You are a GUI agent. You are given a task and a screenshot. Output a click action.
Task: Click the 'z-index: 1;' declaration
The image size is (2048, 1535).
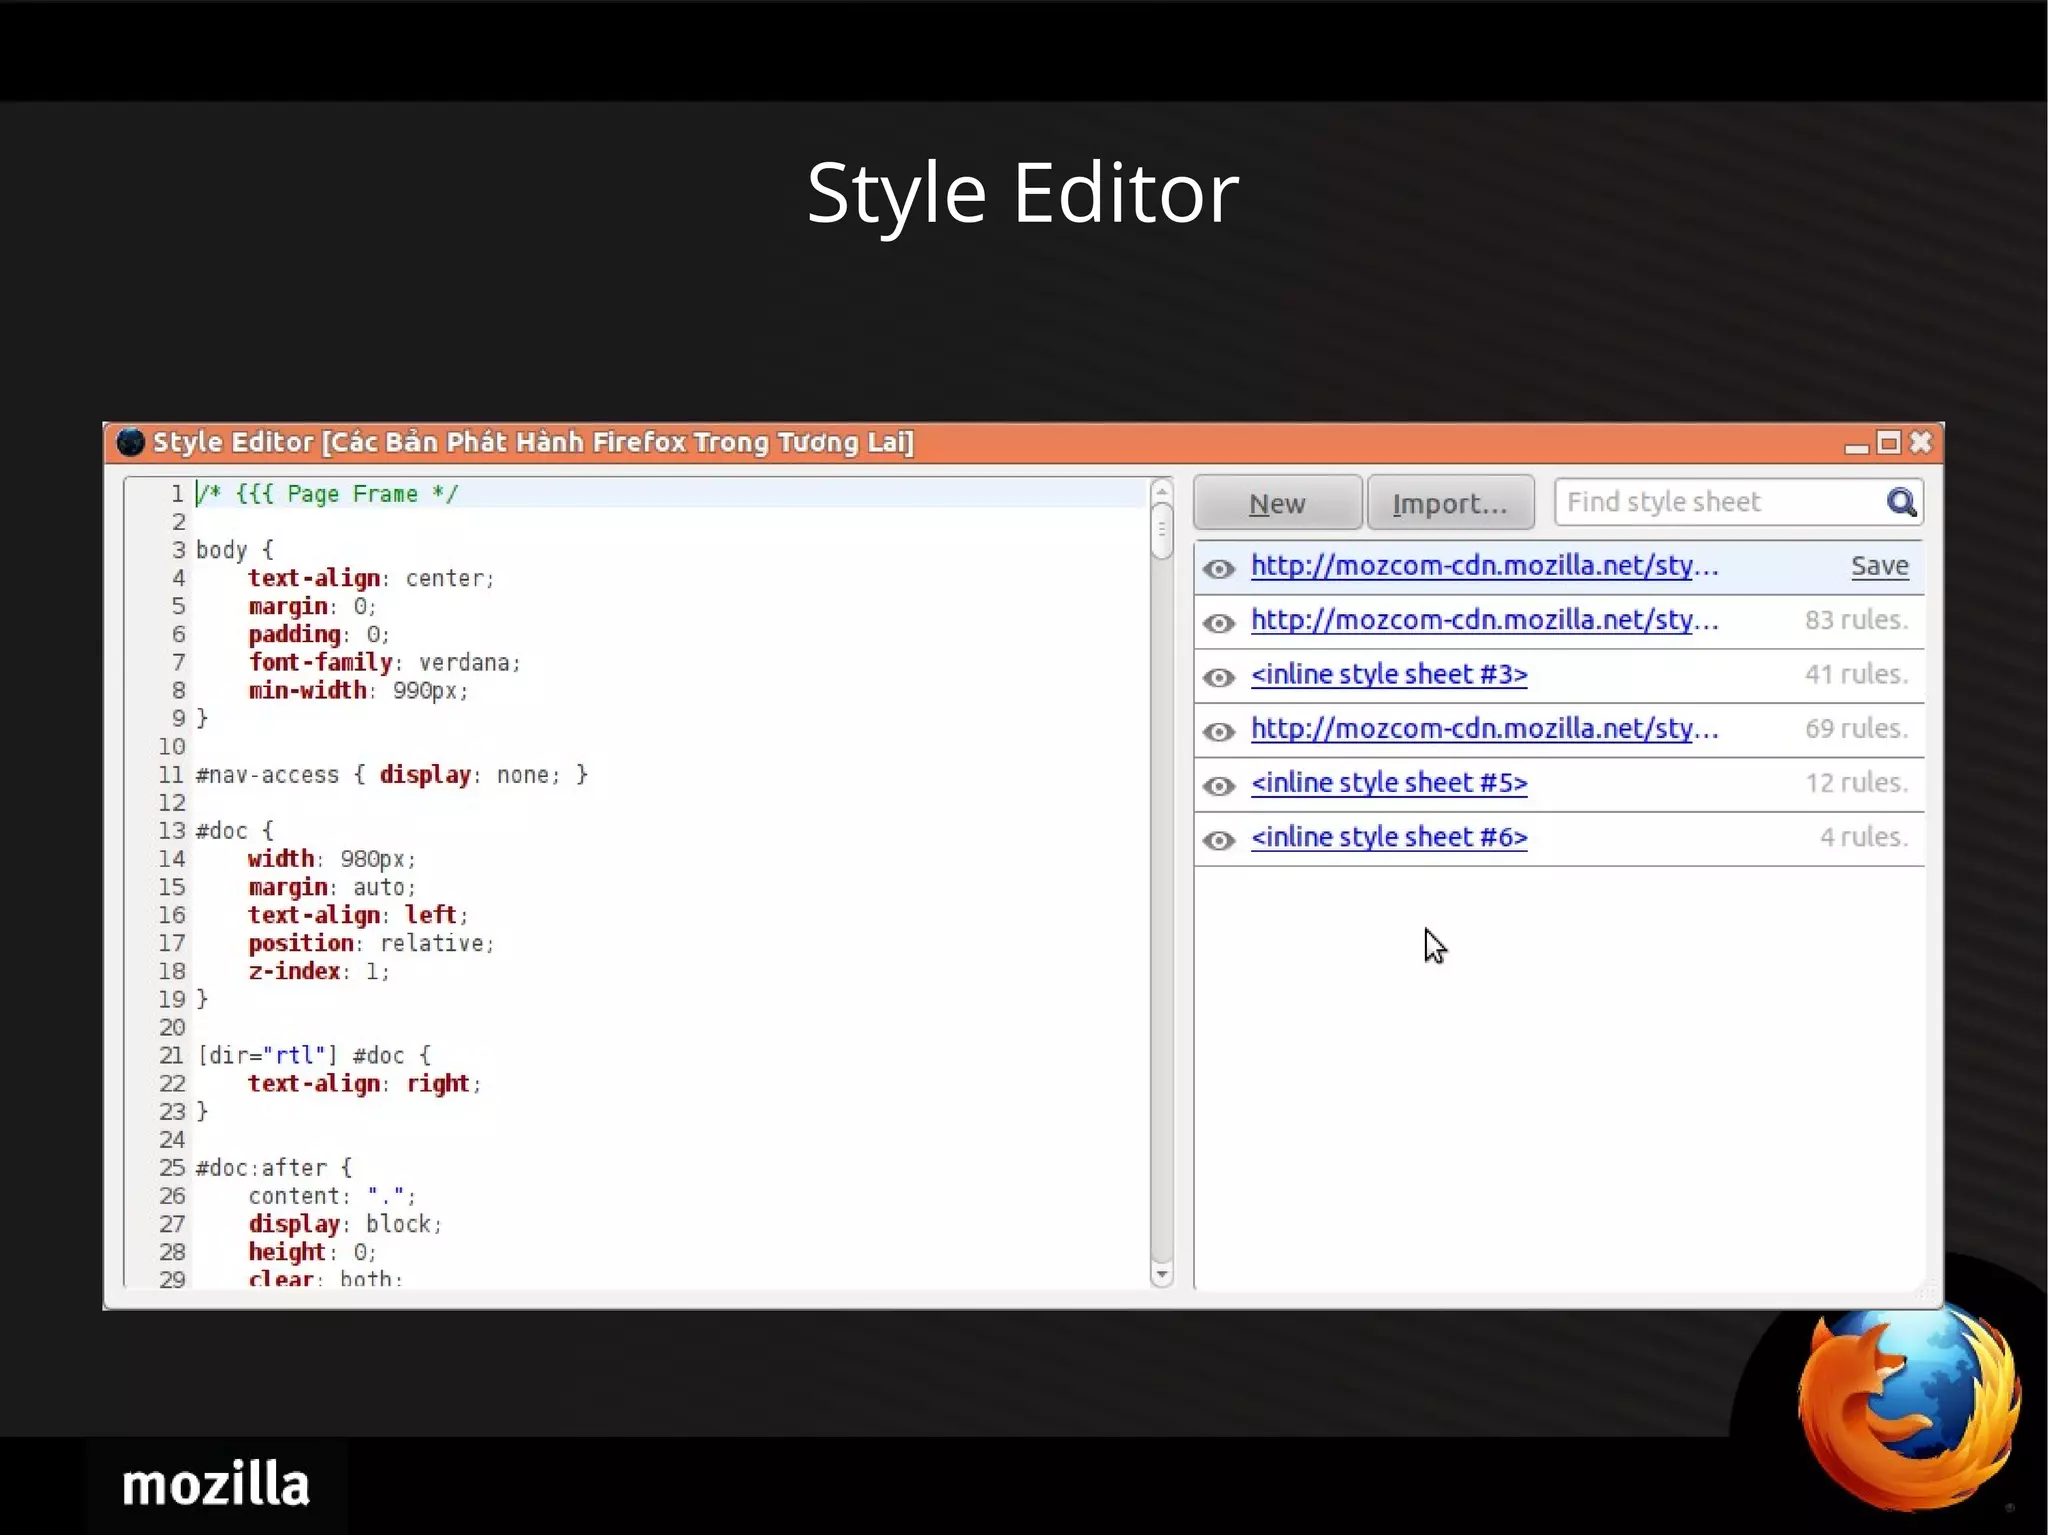(x=319, y=971)
